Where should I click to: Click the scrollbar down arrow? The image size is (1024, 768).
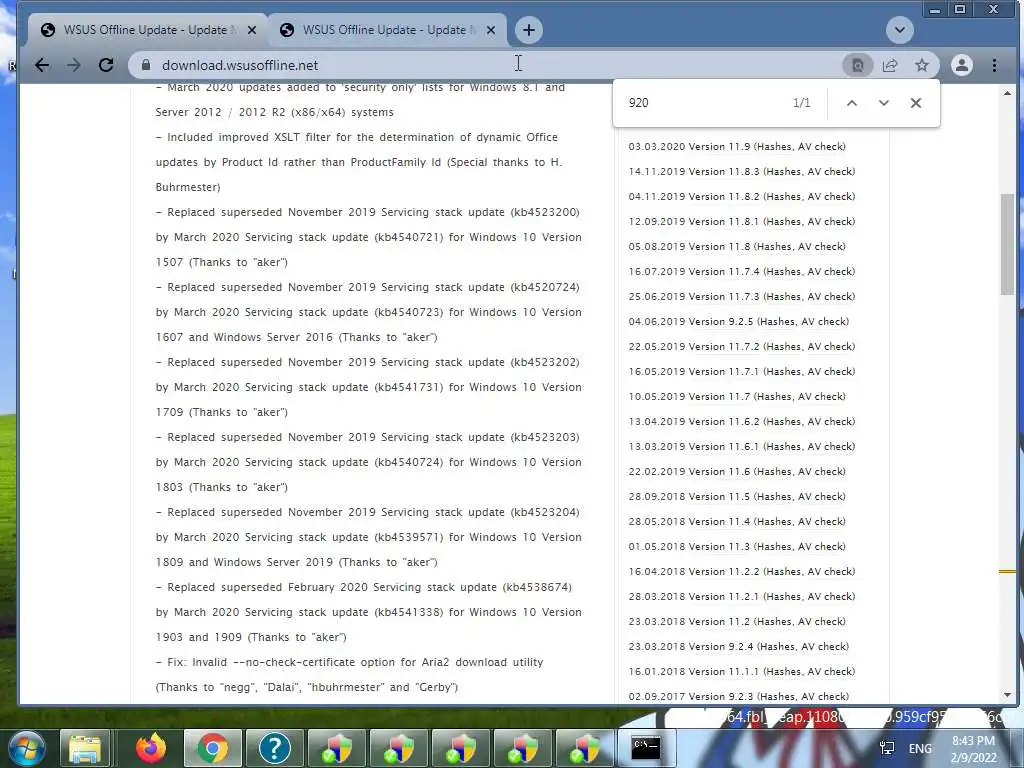point(1007,696)
